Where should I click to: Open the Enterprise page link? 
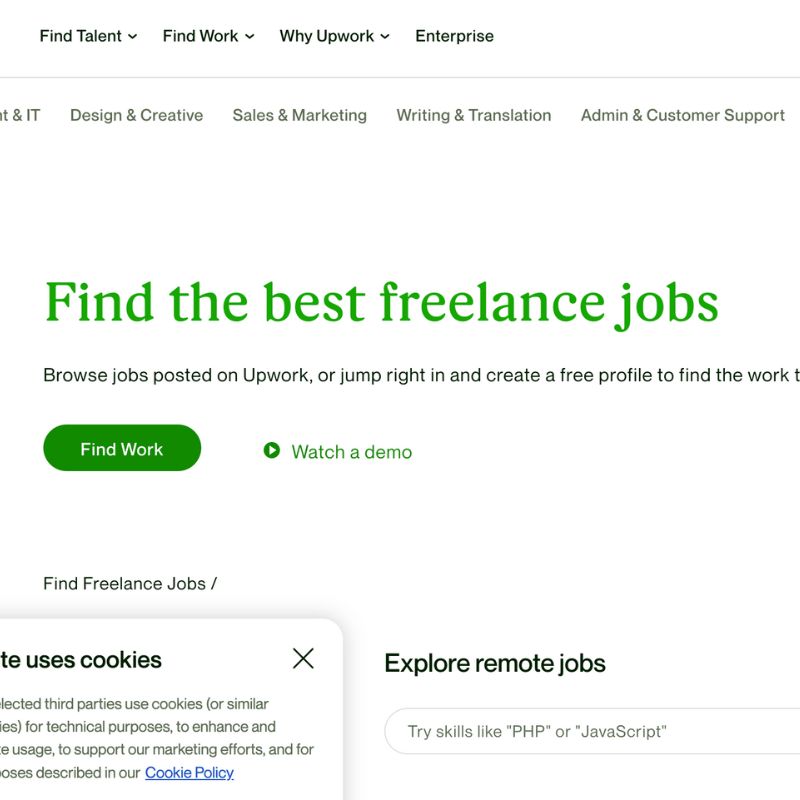tap(454, 36)
